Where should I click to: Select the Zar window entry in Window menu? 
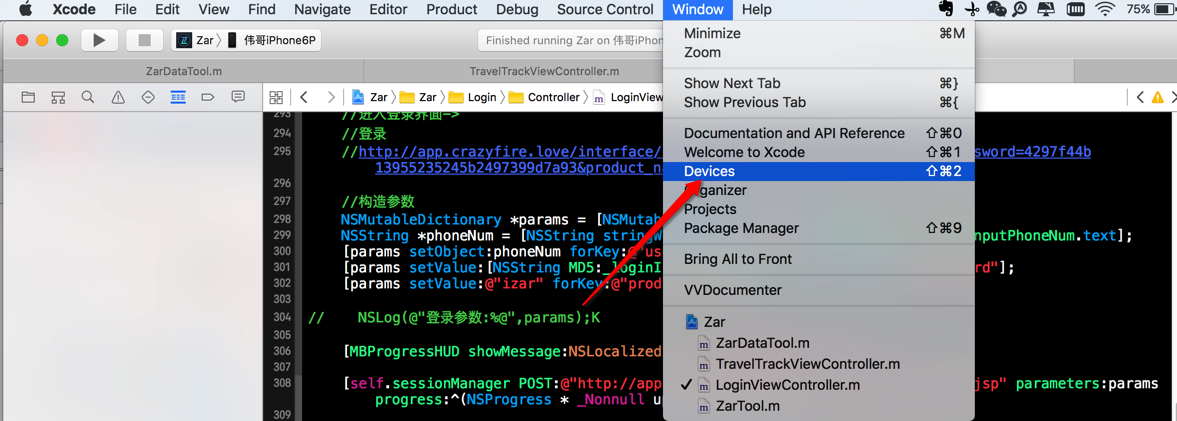tap(819, 322)
